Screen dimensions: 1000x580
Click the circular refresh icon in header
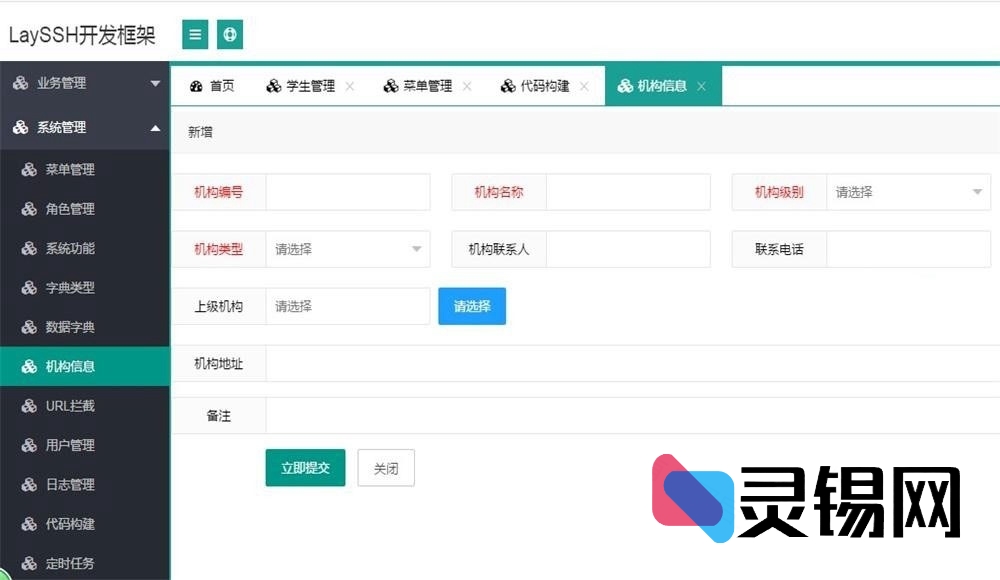229,34
